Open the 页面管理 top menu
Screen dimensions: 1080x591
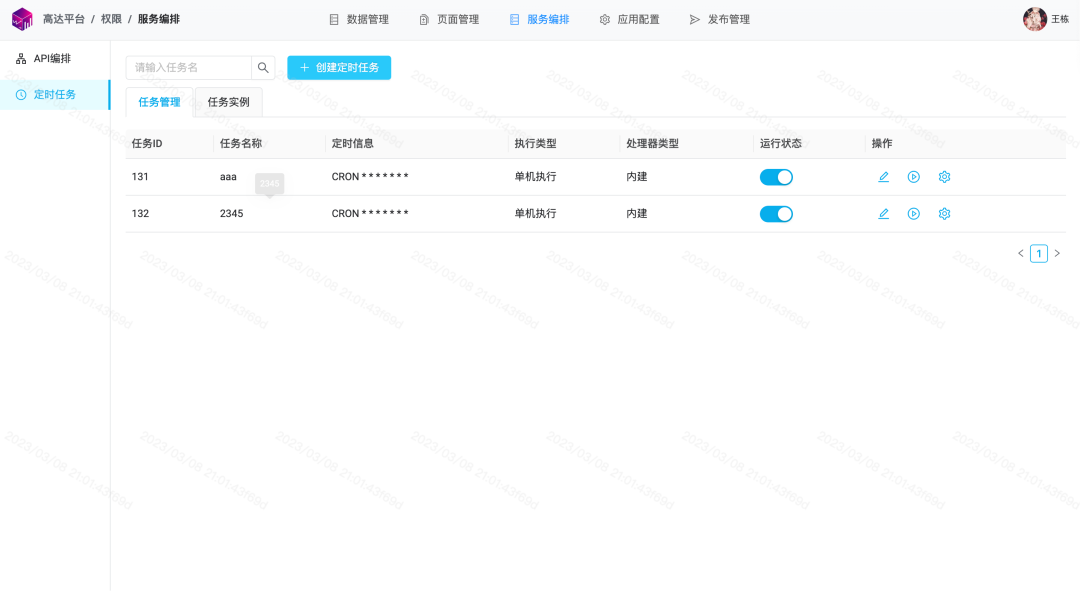(x=449, y=19)
